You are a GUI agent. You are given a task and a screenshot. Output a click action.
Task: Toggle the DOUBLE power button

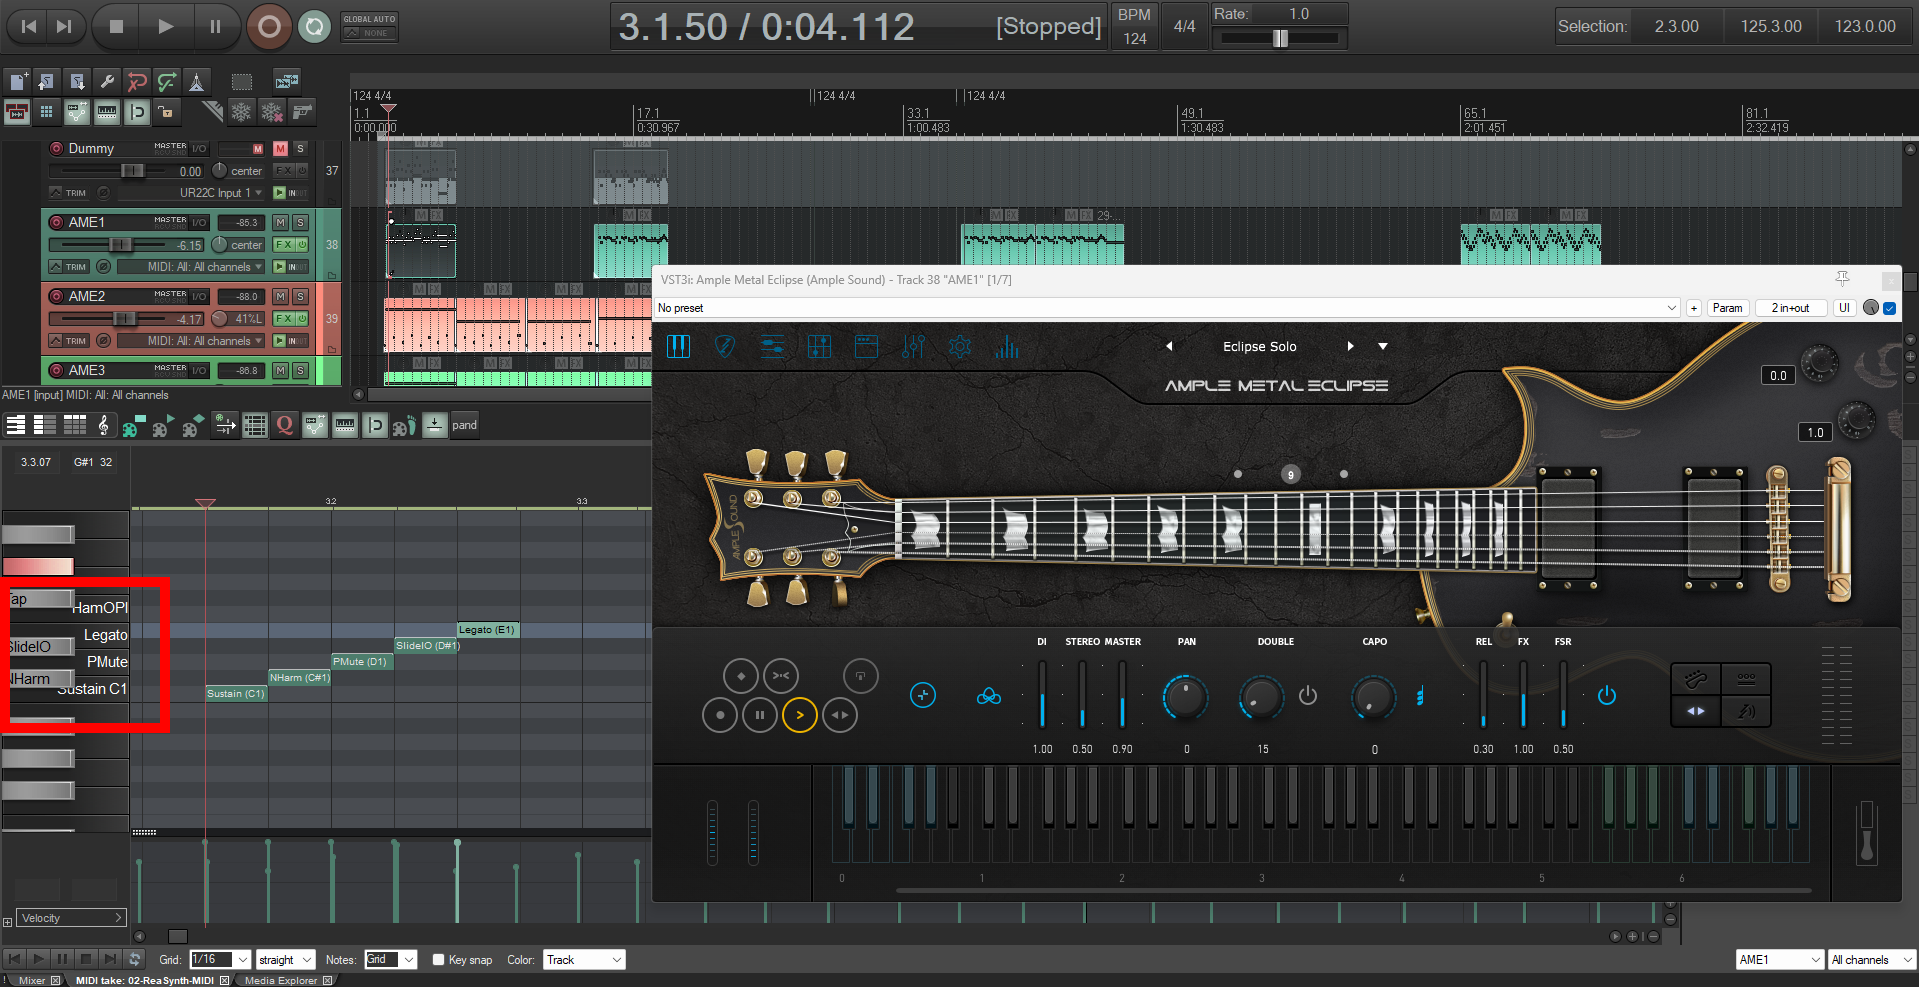pyautogui.click(x=1308, y=695)
